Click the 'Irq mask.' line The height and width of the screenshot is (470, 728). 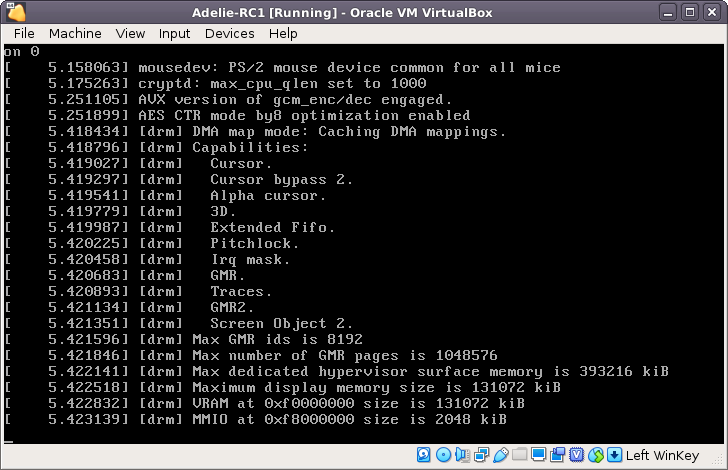tap(147, 259)
